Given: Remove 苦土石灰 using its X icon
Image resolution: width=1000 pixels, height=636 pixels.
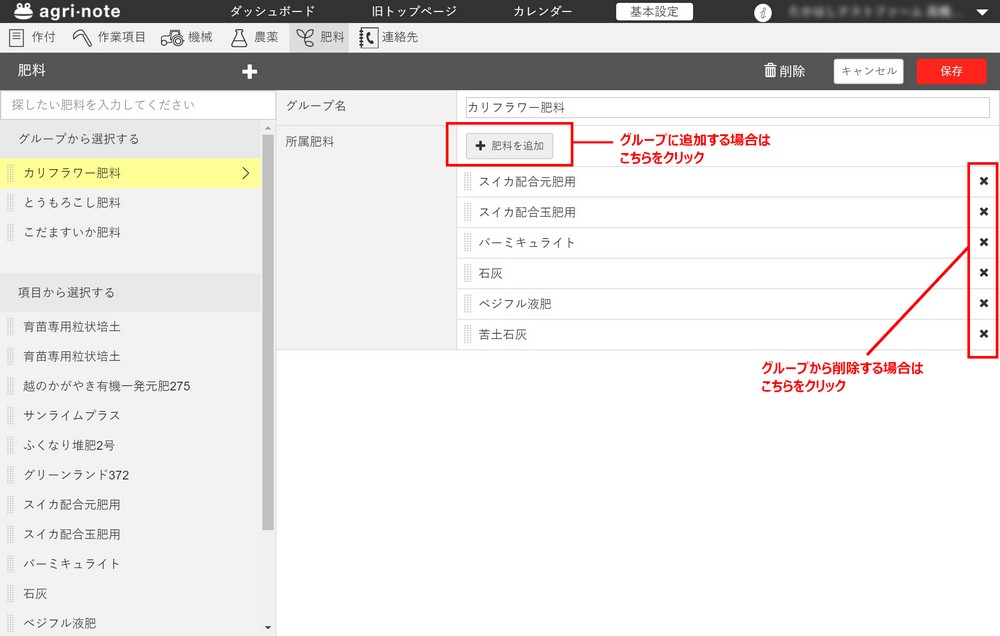Looking at the screenshot, I should (983, 334).
